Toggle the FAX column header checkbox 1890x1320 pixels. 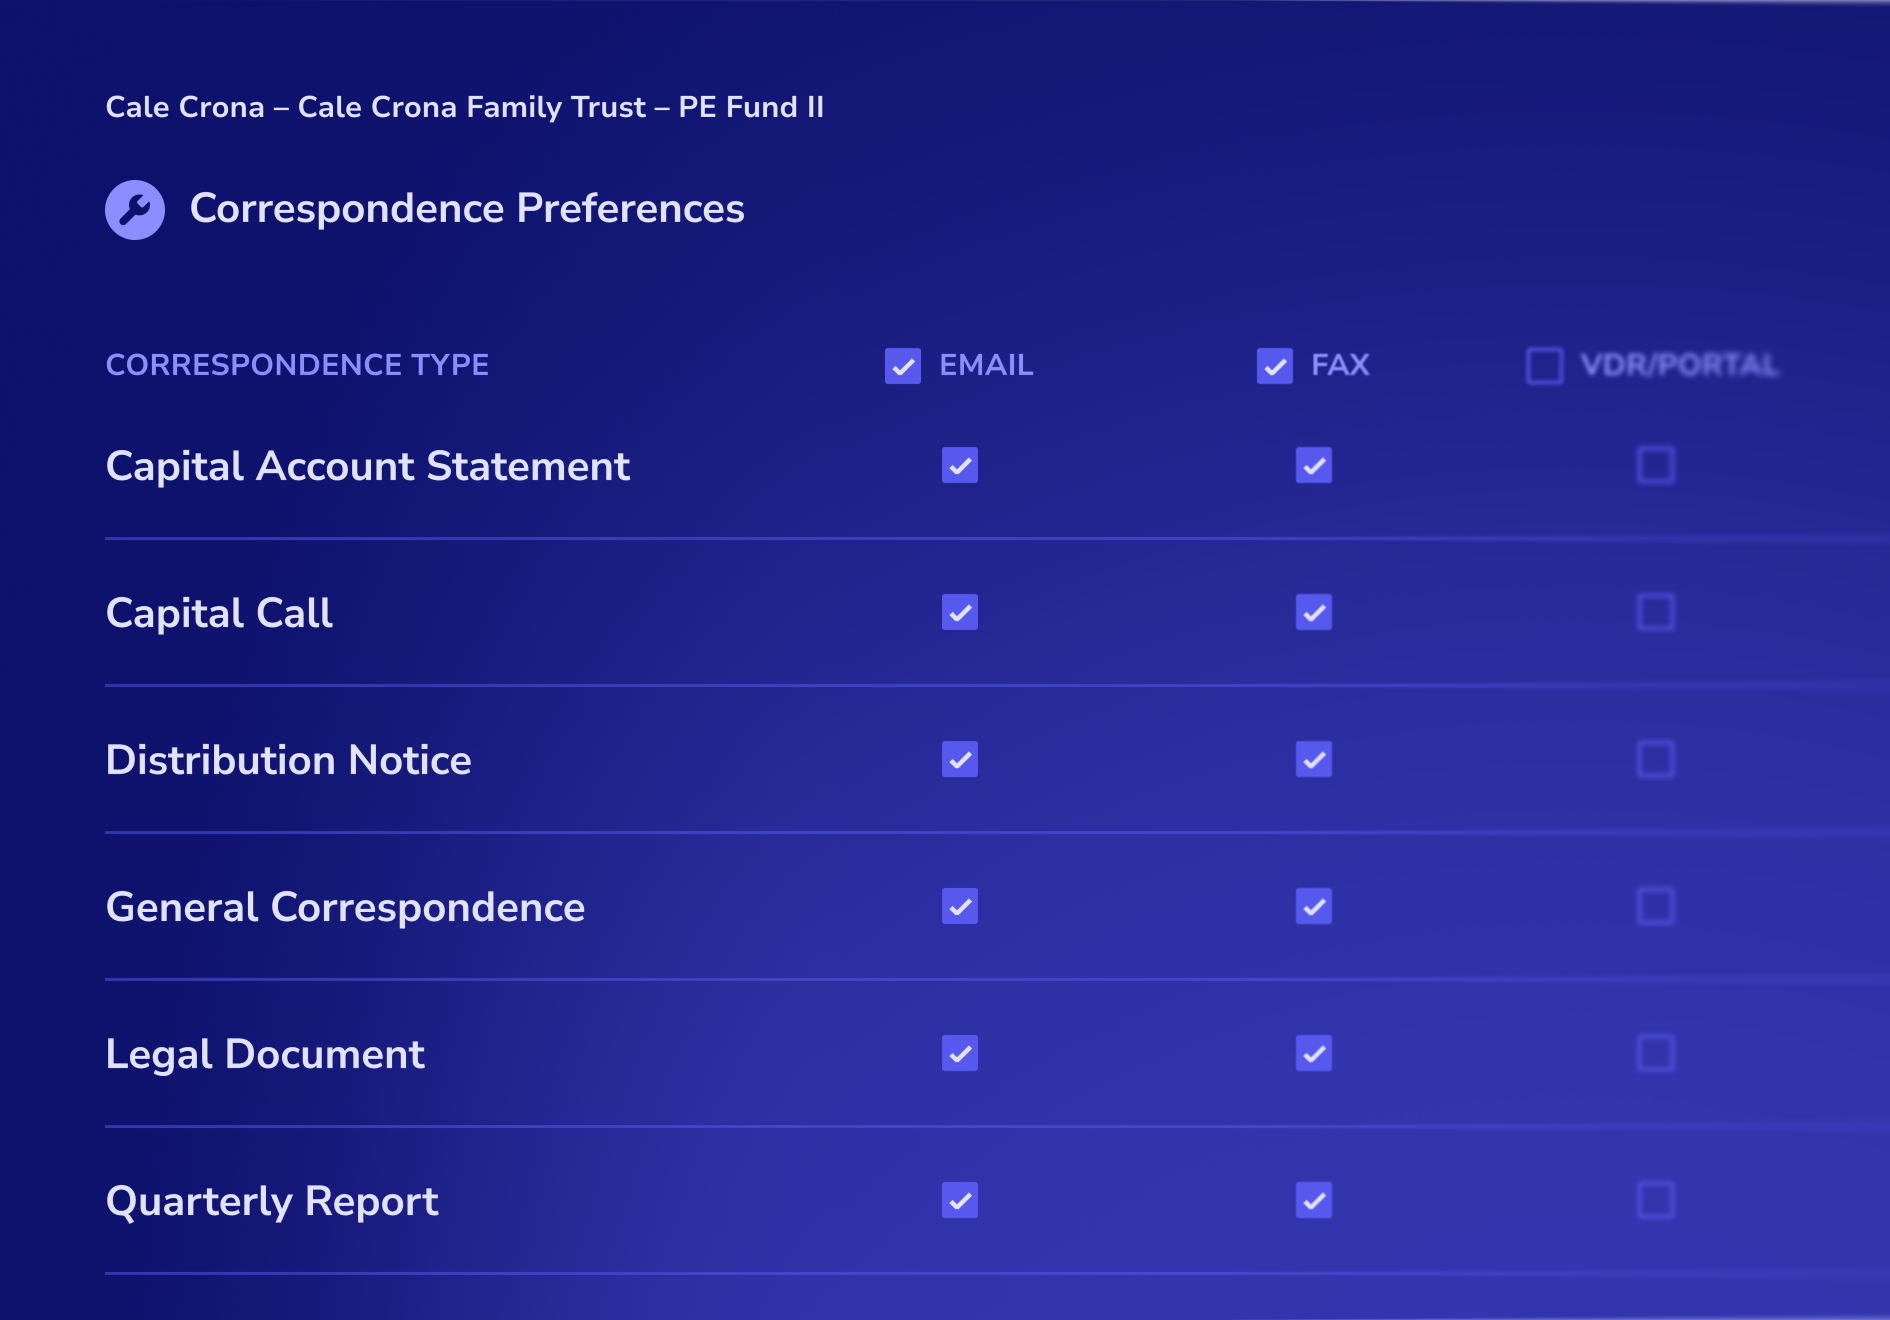pos(1275,366)
